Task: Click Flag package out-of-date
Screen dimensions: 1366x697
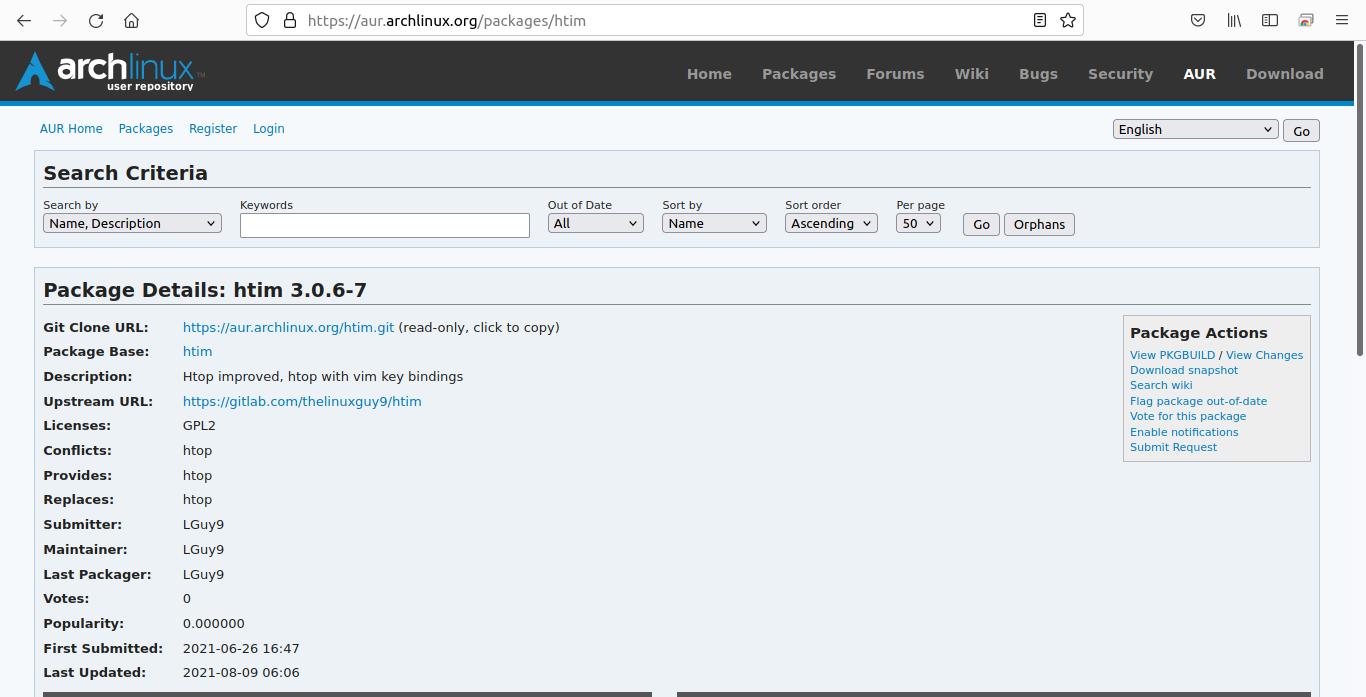Action: click(1198, 401)
